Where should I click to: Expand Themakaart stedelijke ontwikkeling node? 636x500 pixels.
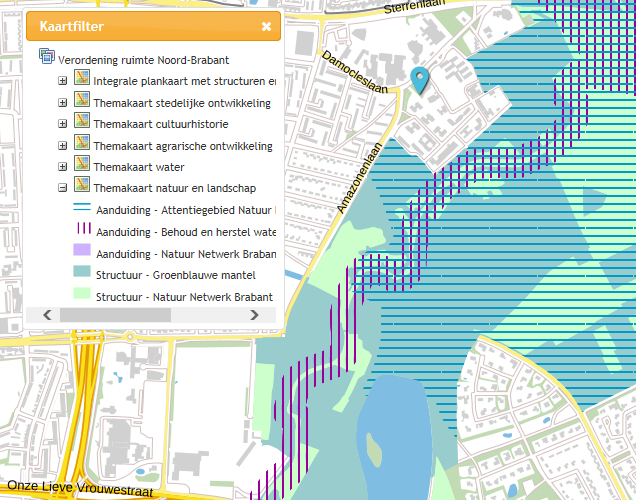(63, 102)
